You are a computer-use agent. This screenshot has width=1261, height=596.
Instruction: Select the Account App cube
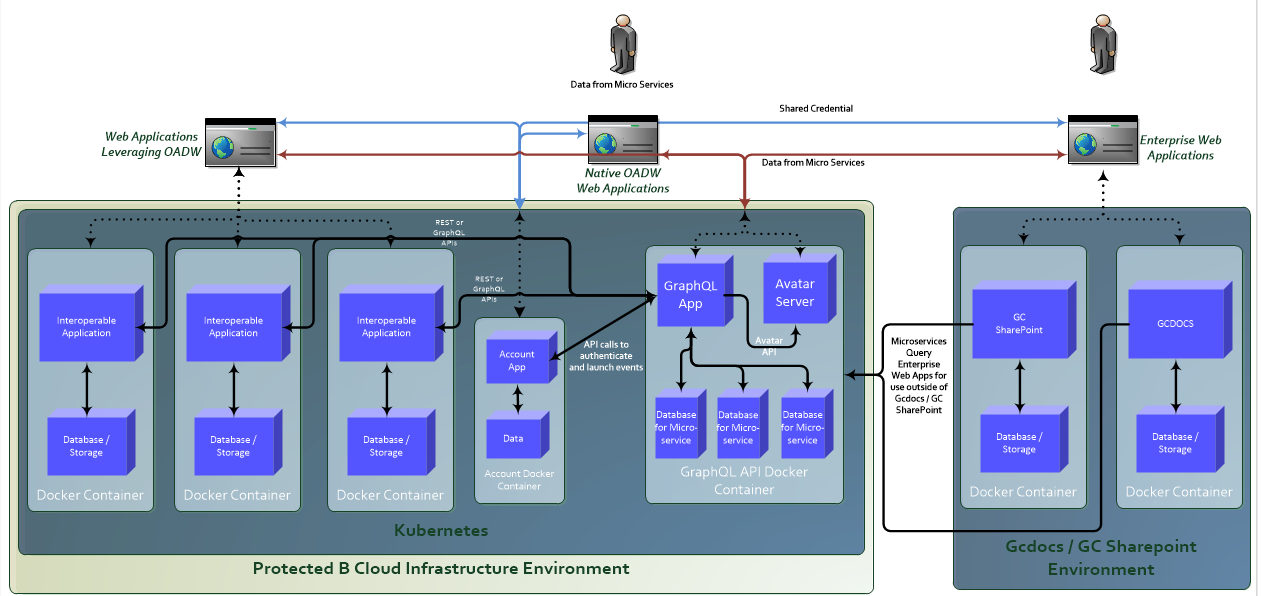518,360
